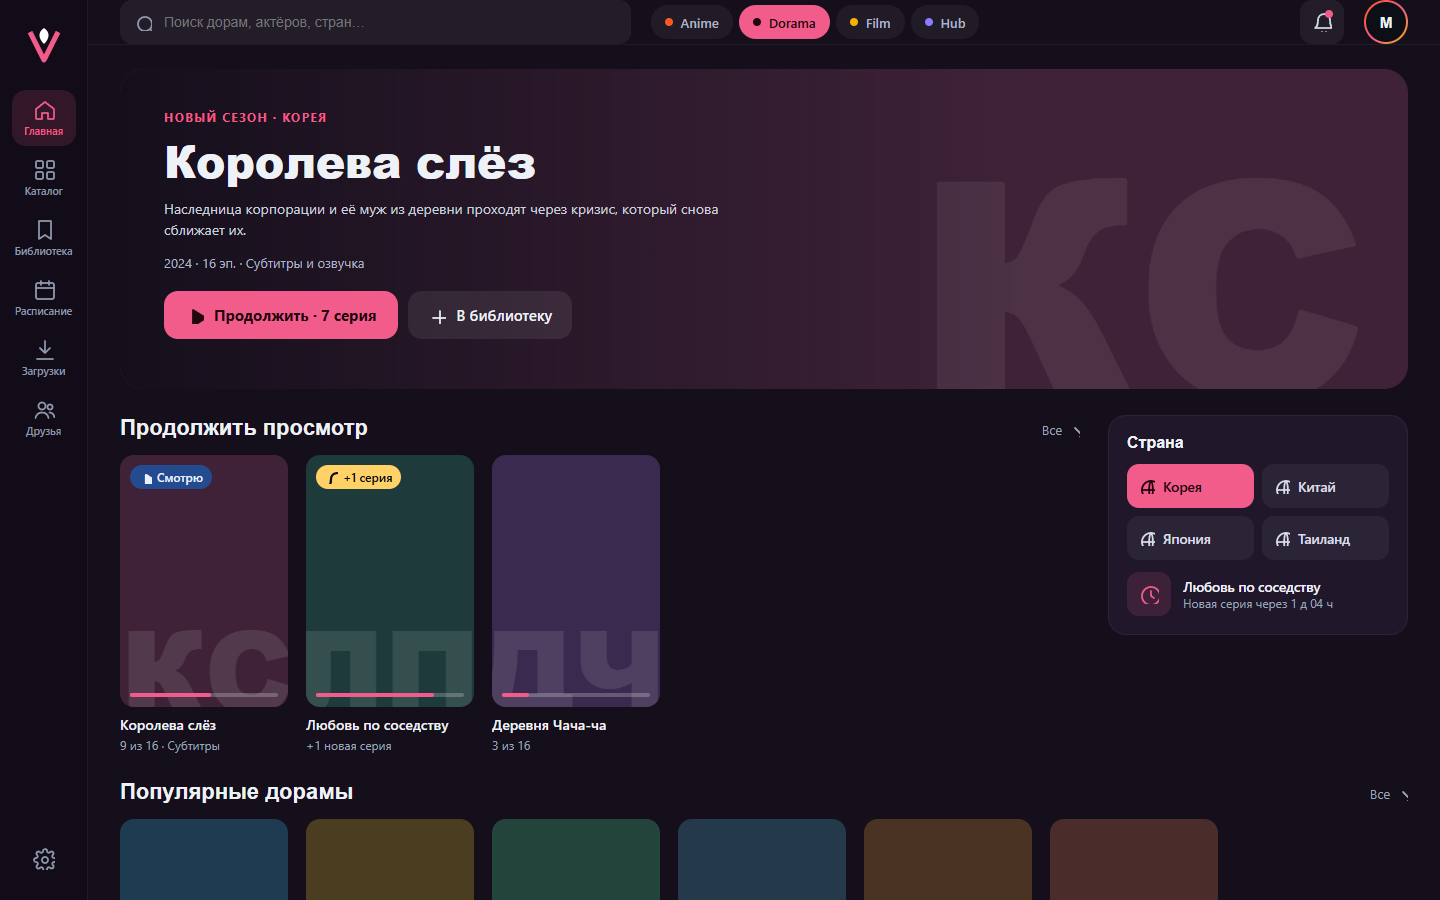Expand Все for Продолжить просмотр
Image resolution: width=1440 pixels, height=900 pixels.
click(x=1061, y=431)
